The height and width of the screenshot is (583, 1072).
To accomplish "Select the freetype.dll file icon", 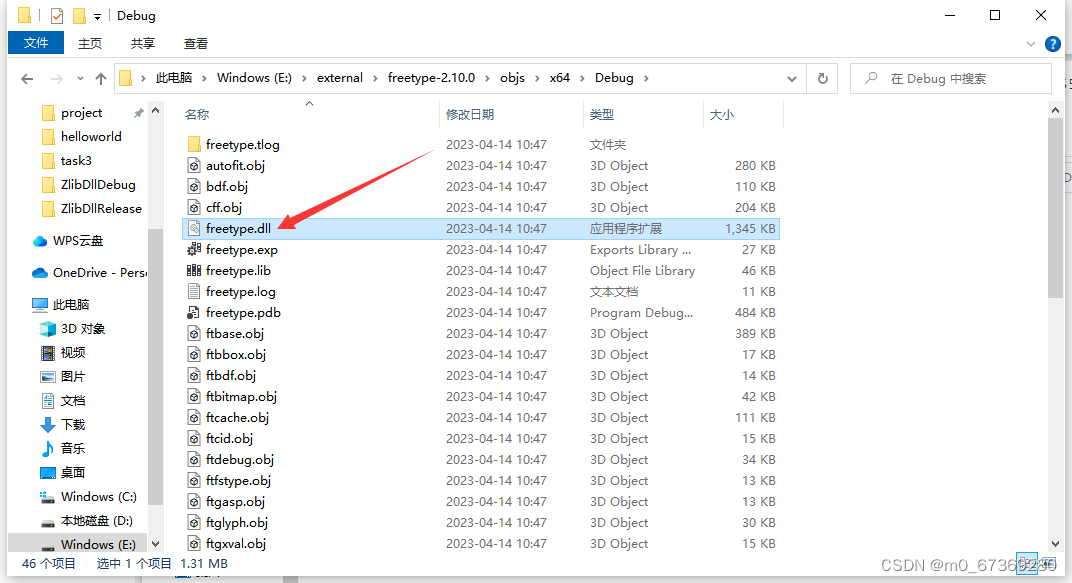I will (194, 228).
